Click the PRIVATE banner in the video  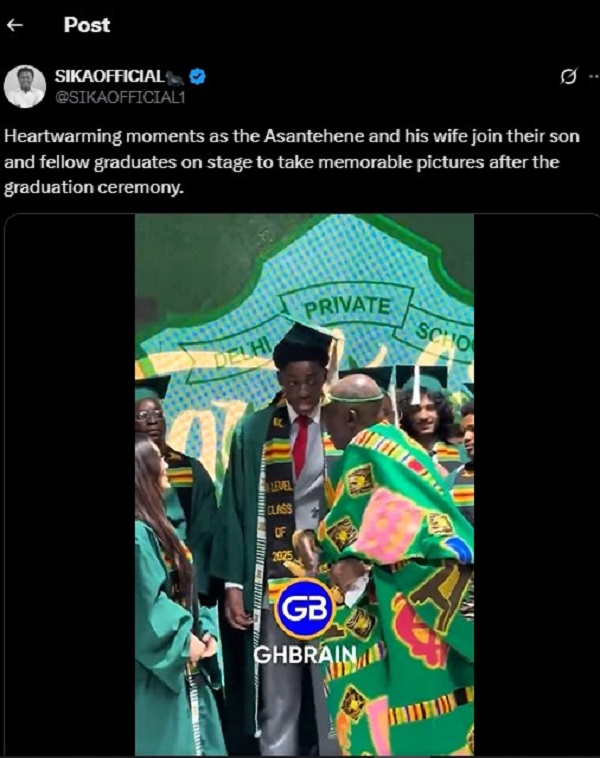347,306
